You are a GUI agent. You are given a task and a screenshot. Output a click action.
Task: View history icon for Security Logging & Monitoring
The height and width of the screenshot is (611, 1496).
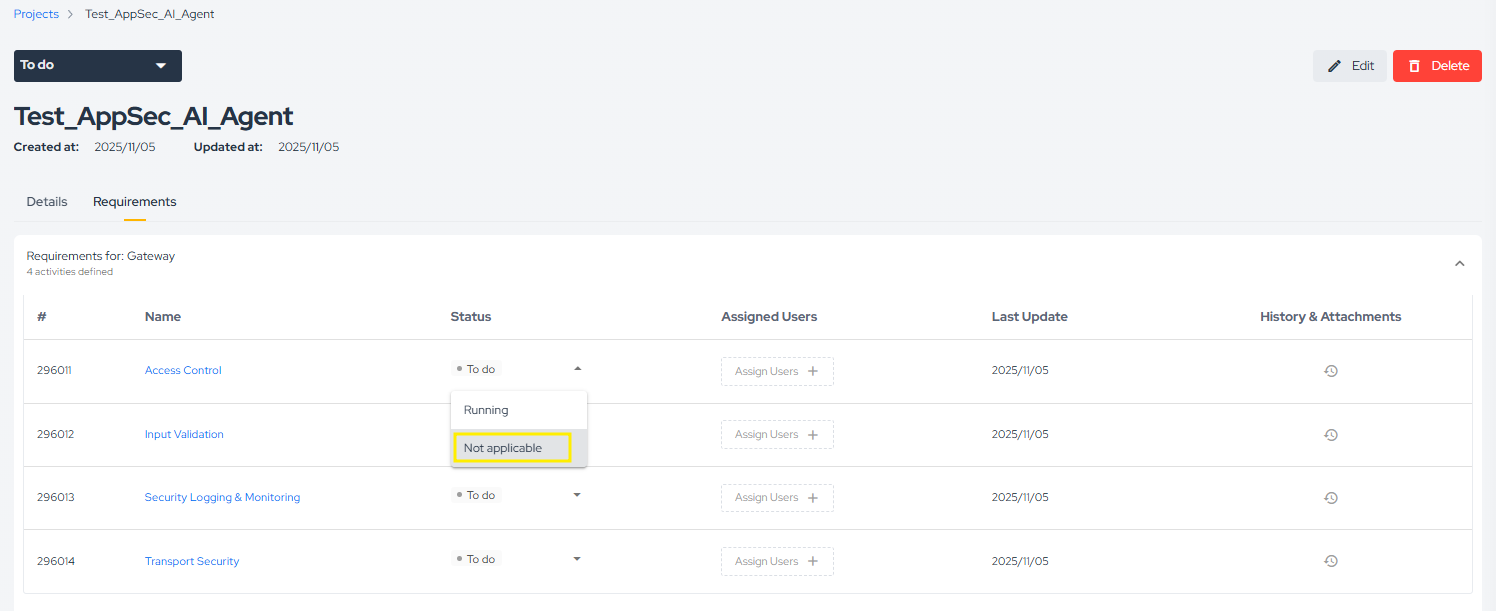click(x=1330, y=498)
